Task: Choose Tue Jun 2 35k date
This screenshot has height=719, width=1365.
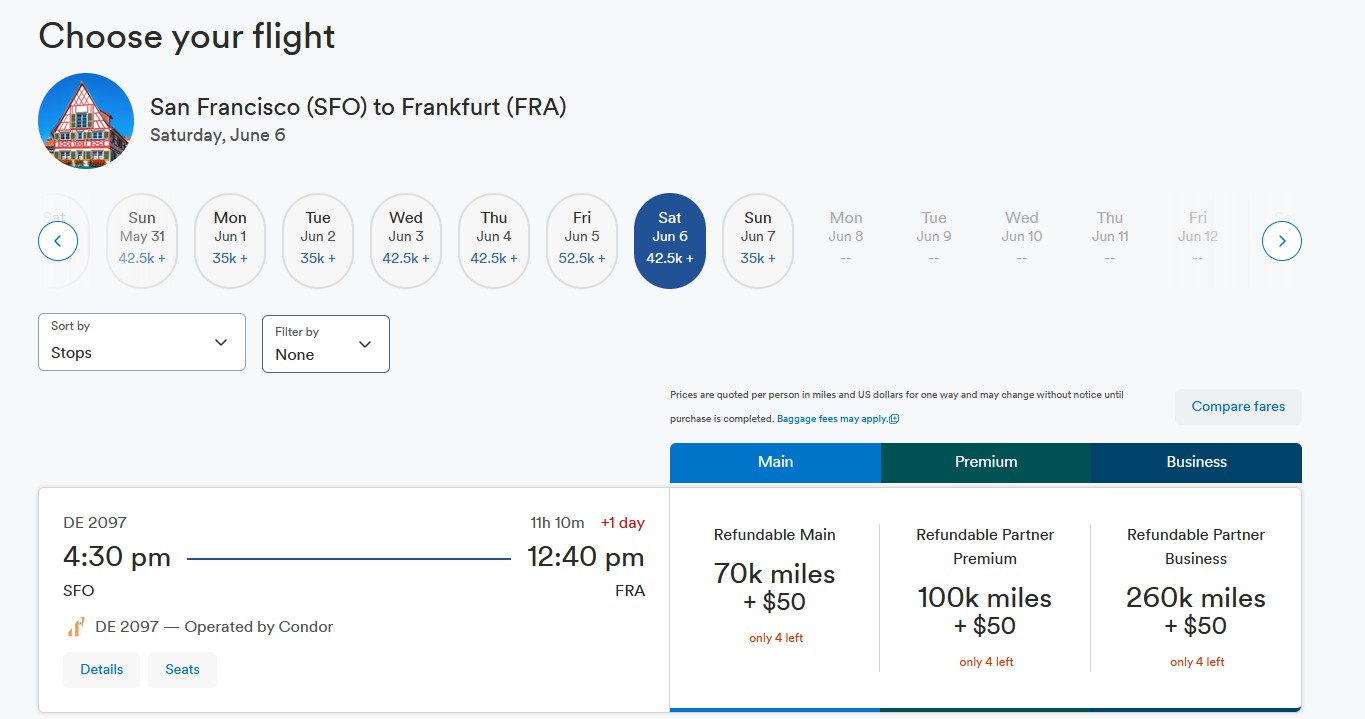Action: 318,241
